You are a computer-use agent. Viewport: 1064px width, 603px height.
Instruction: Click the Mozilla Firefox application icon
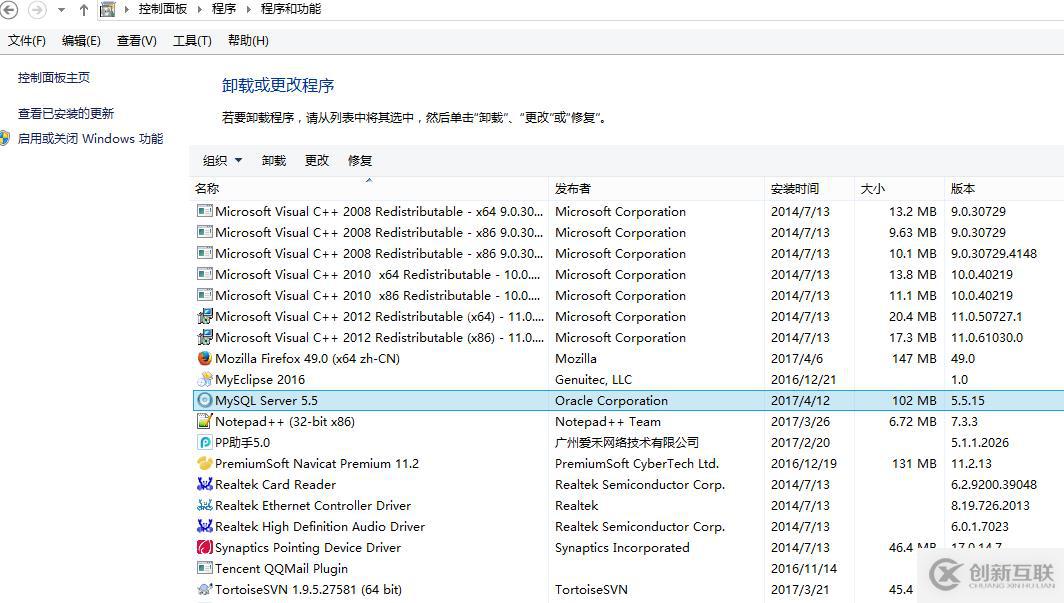click(x=204, y=358)
